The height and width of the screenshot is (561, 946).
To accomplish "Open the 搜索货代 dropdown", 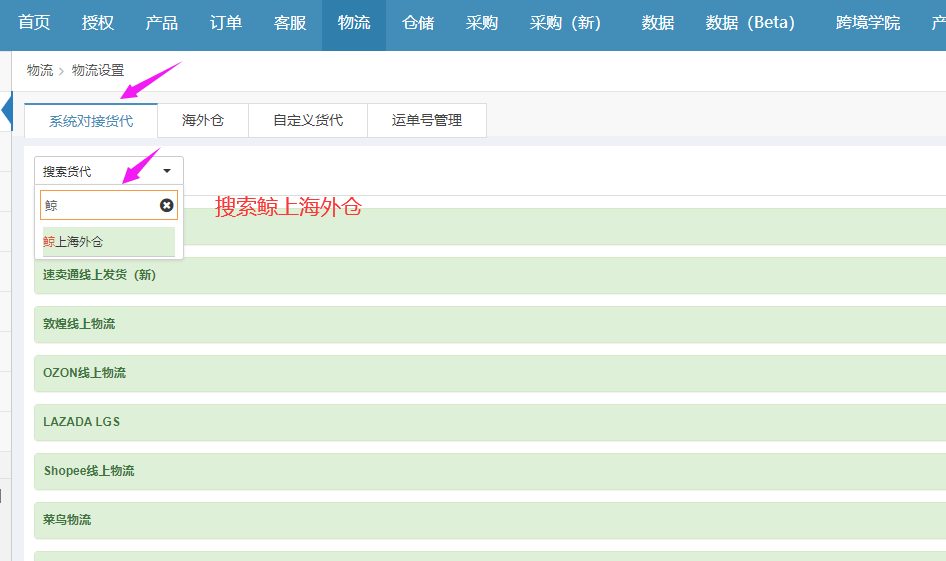I will tap(108, 171).
